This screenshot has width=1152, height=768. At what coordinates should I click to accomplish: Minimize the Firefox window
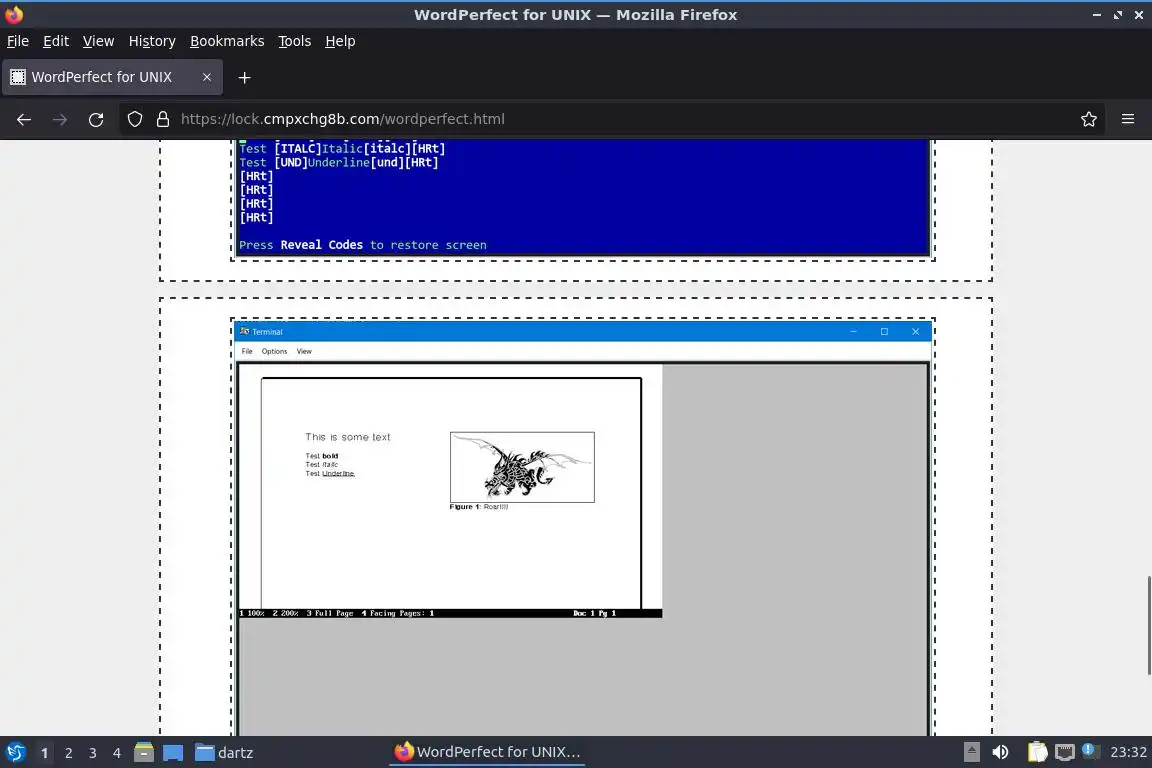pyautogui.click(x=1096, y=15)
